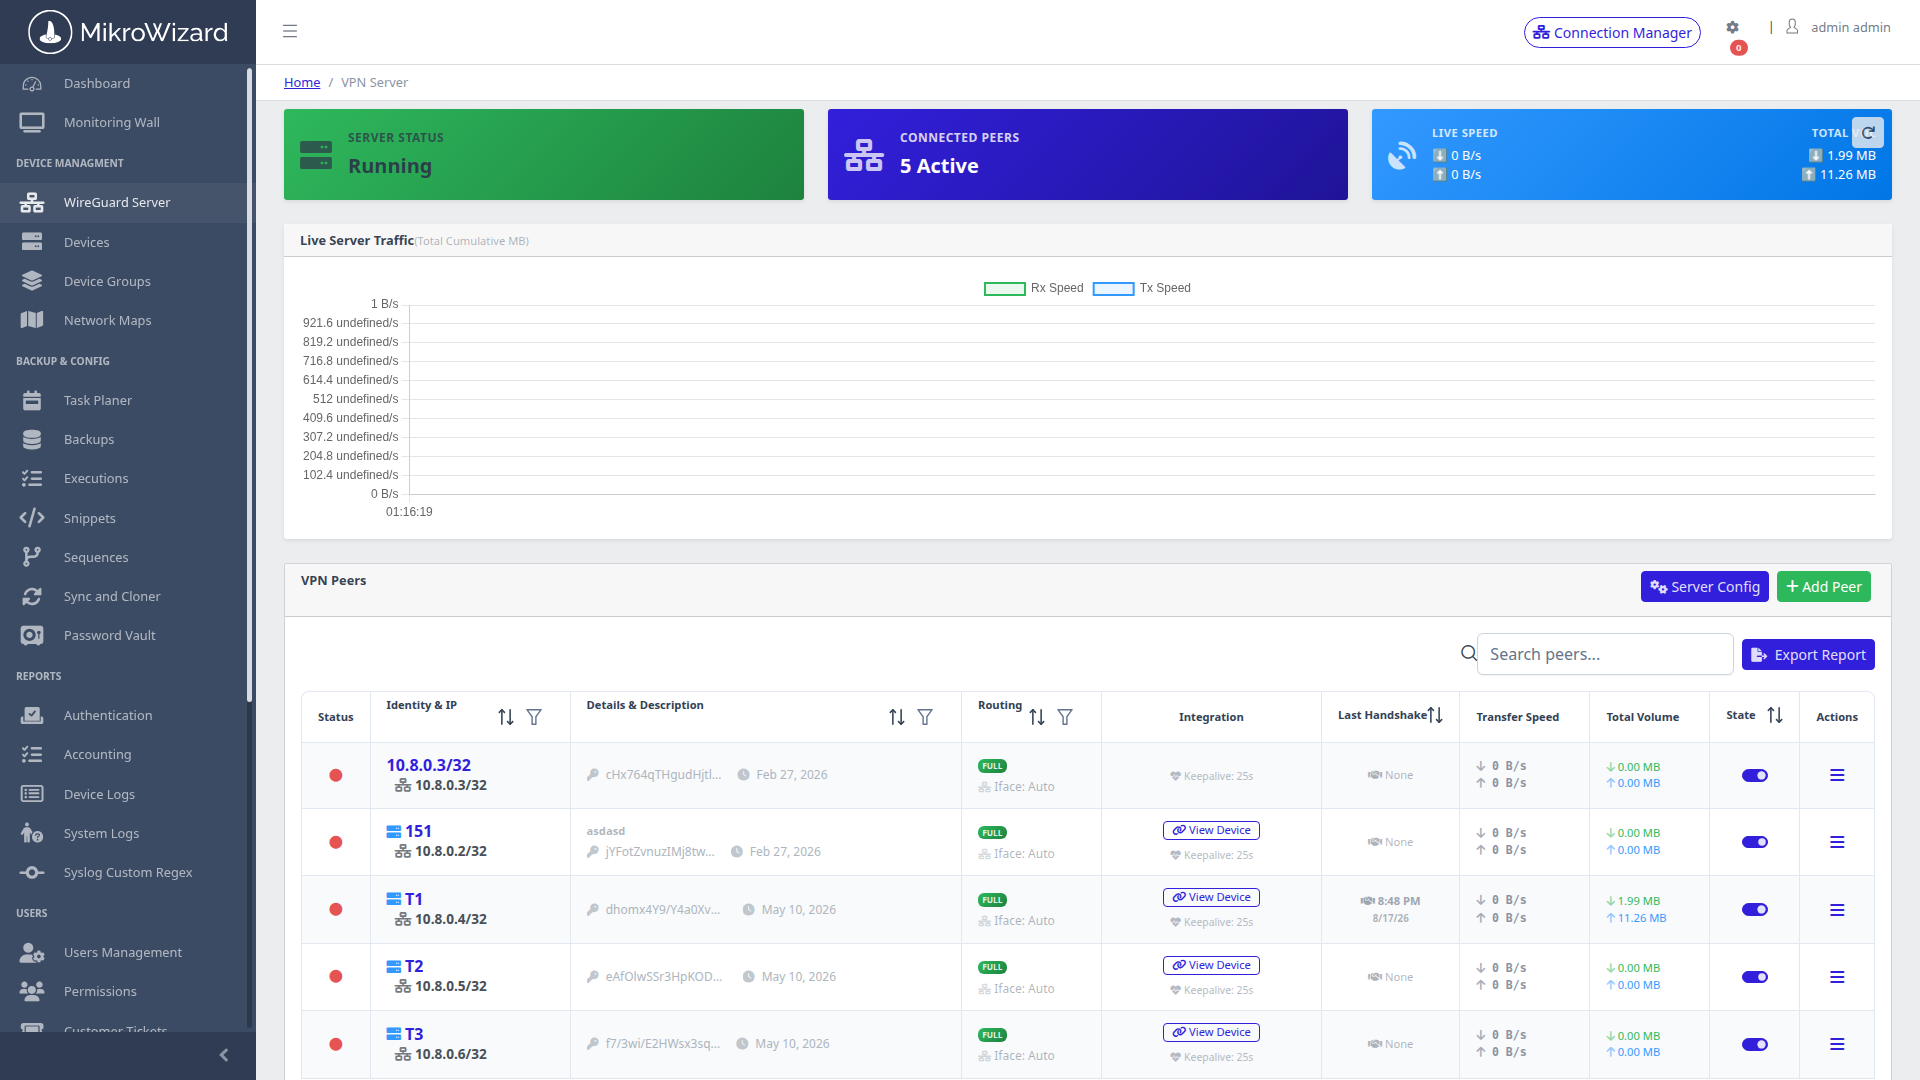Sort by State column

tap(1775, 715)
